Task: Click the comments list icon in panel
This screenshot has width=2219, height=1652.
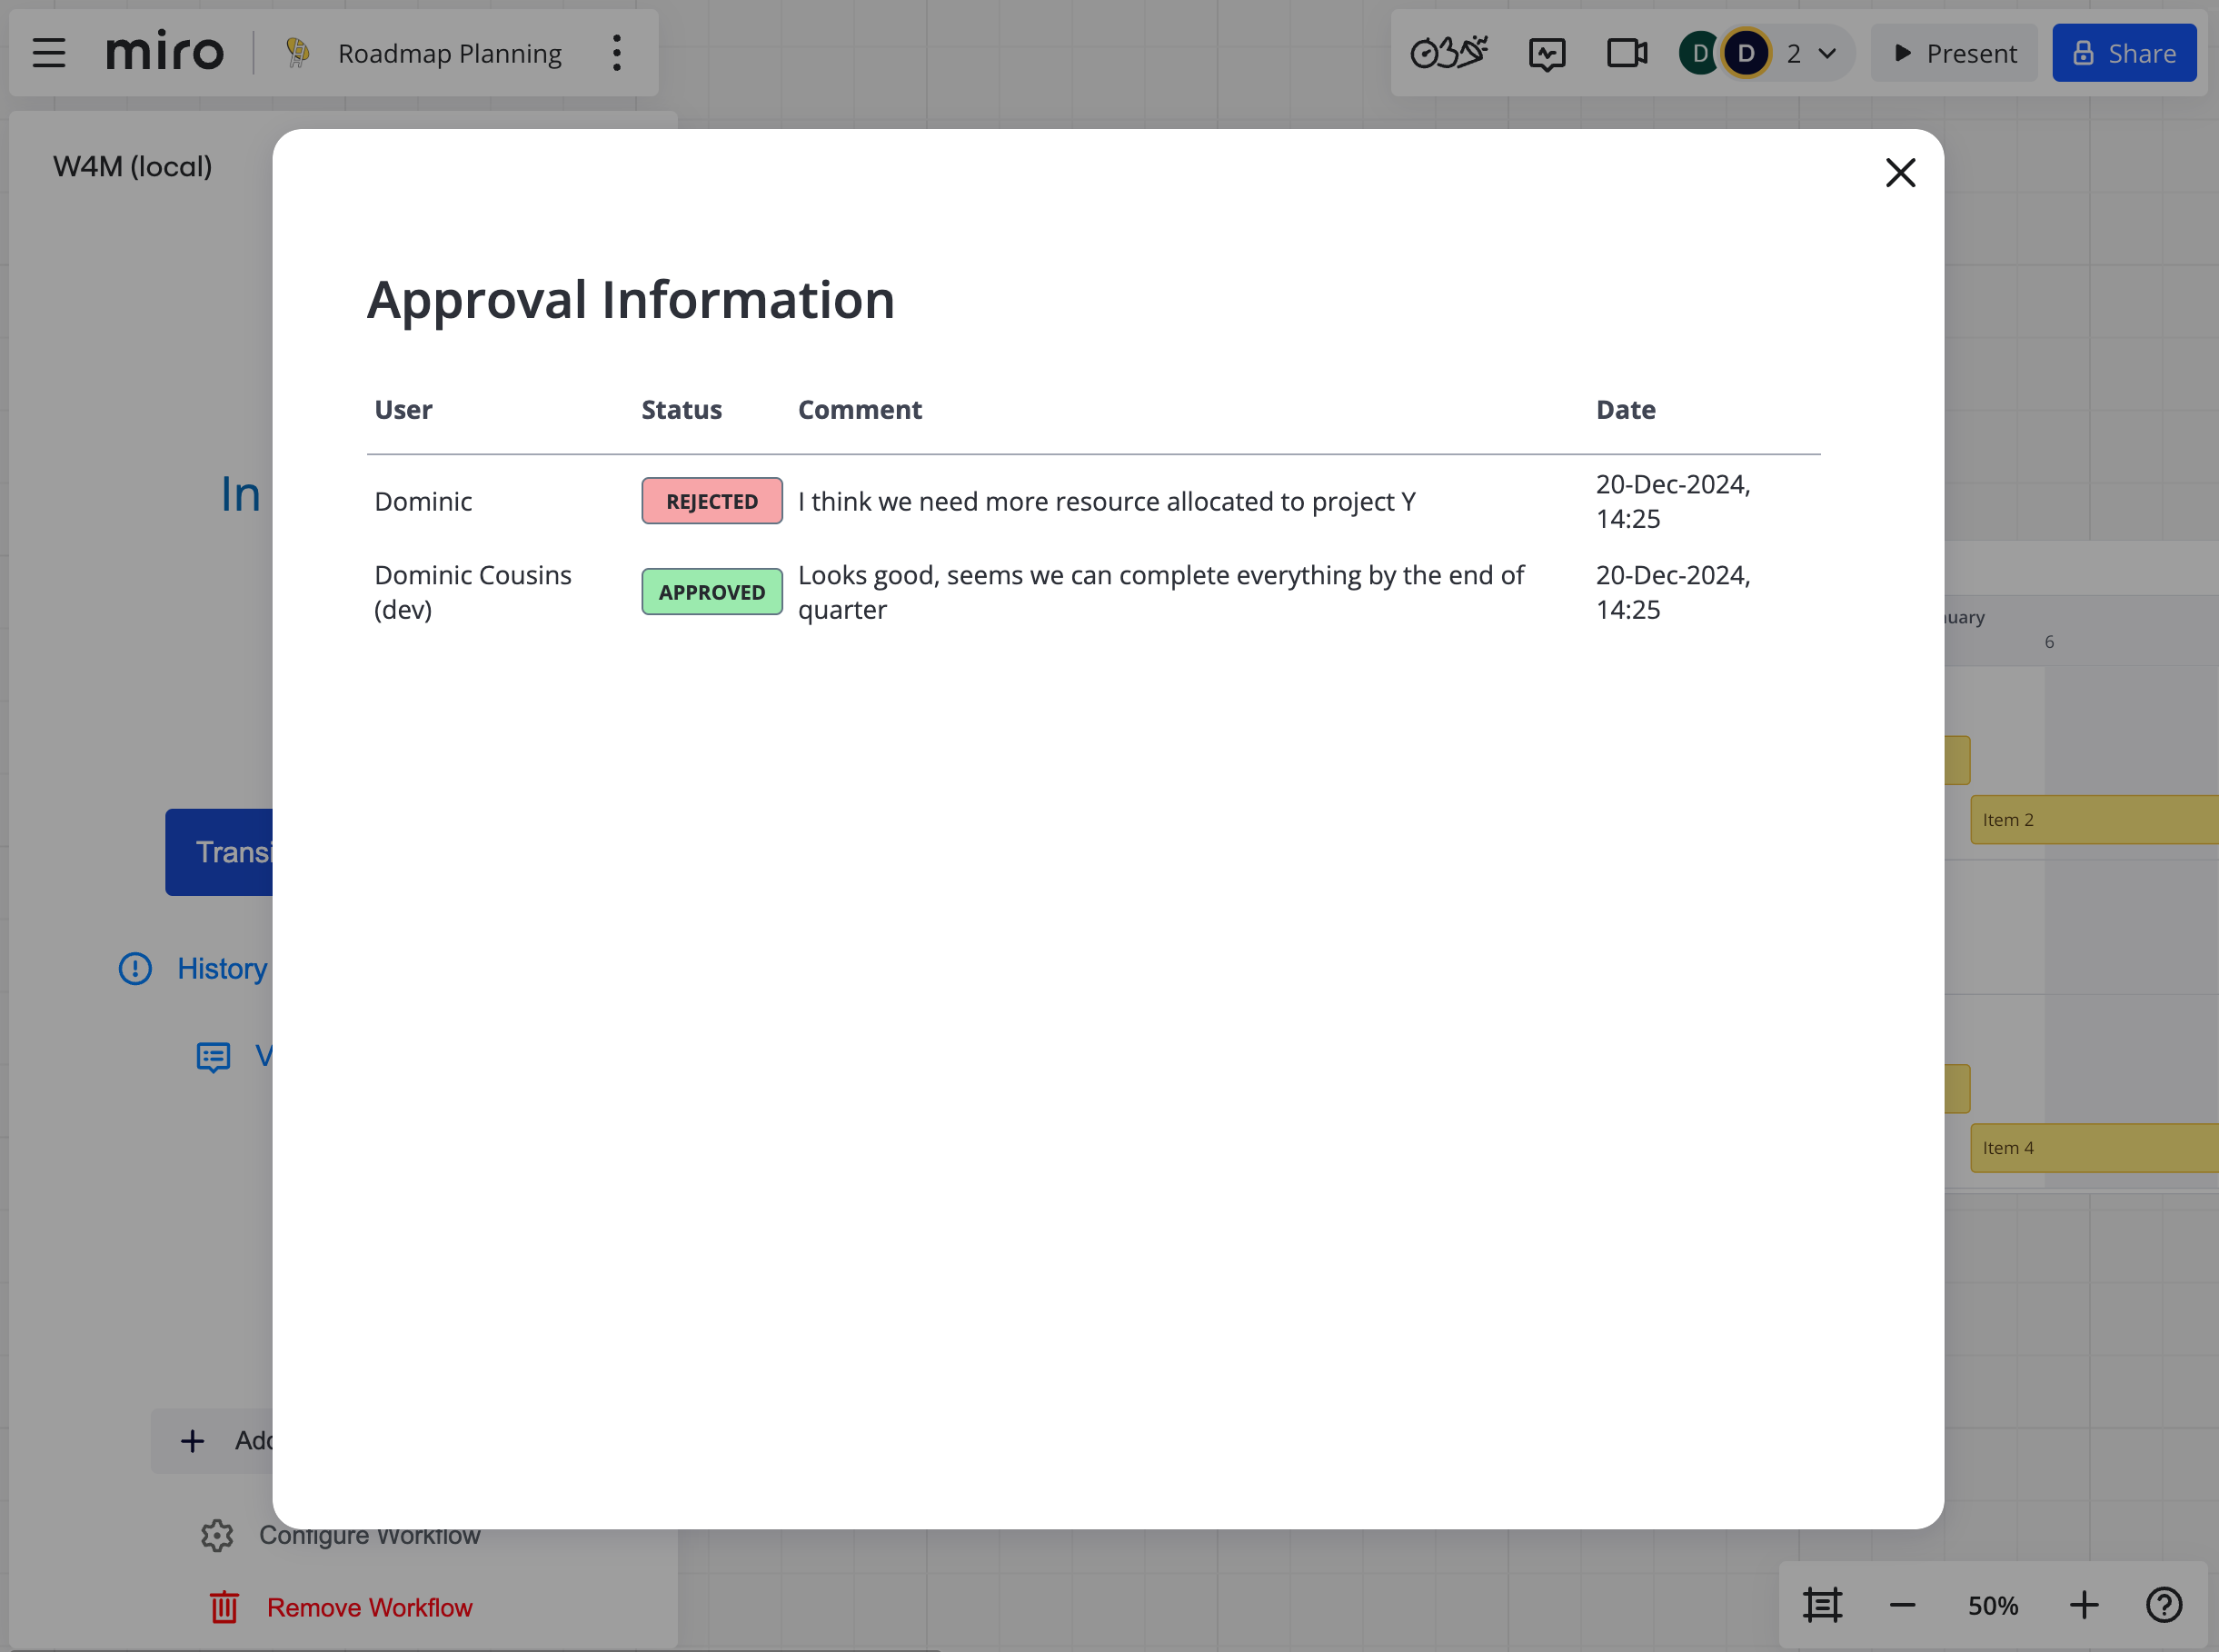Action: (x=213, y=1057)
